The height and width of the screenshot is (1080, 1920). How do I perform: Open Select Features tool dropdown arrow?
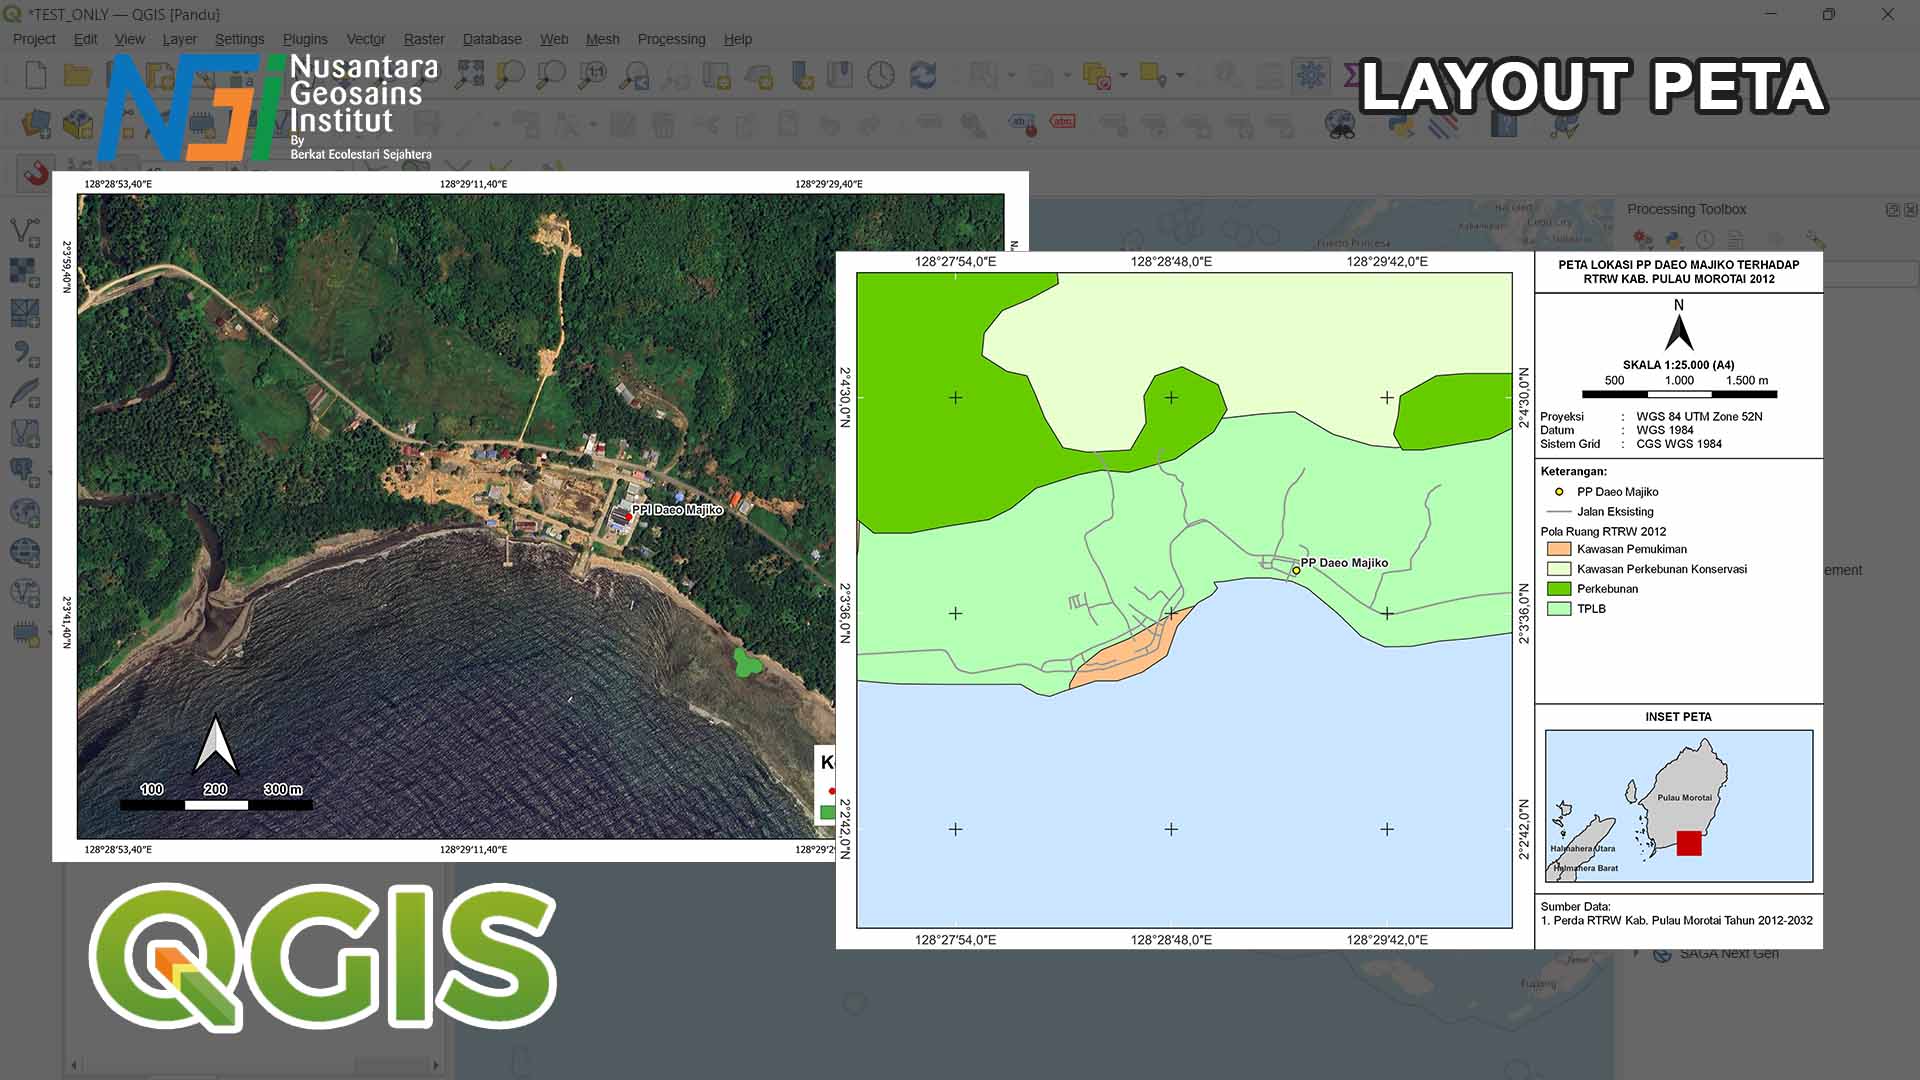pyautogui.click(x=1011, y=76)
